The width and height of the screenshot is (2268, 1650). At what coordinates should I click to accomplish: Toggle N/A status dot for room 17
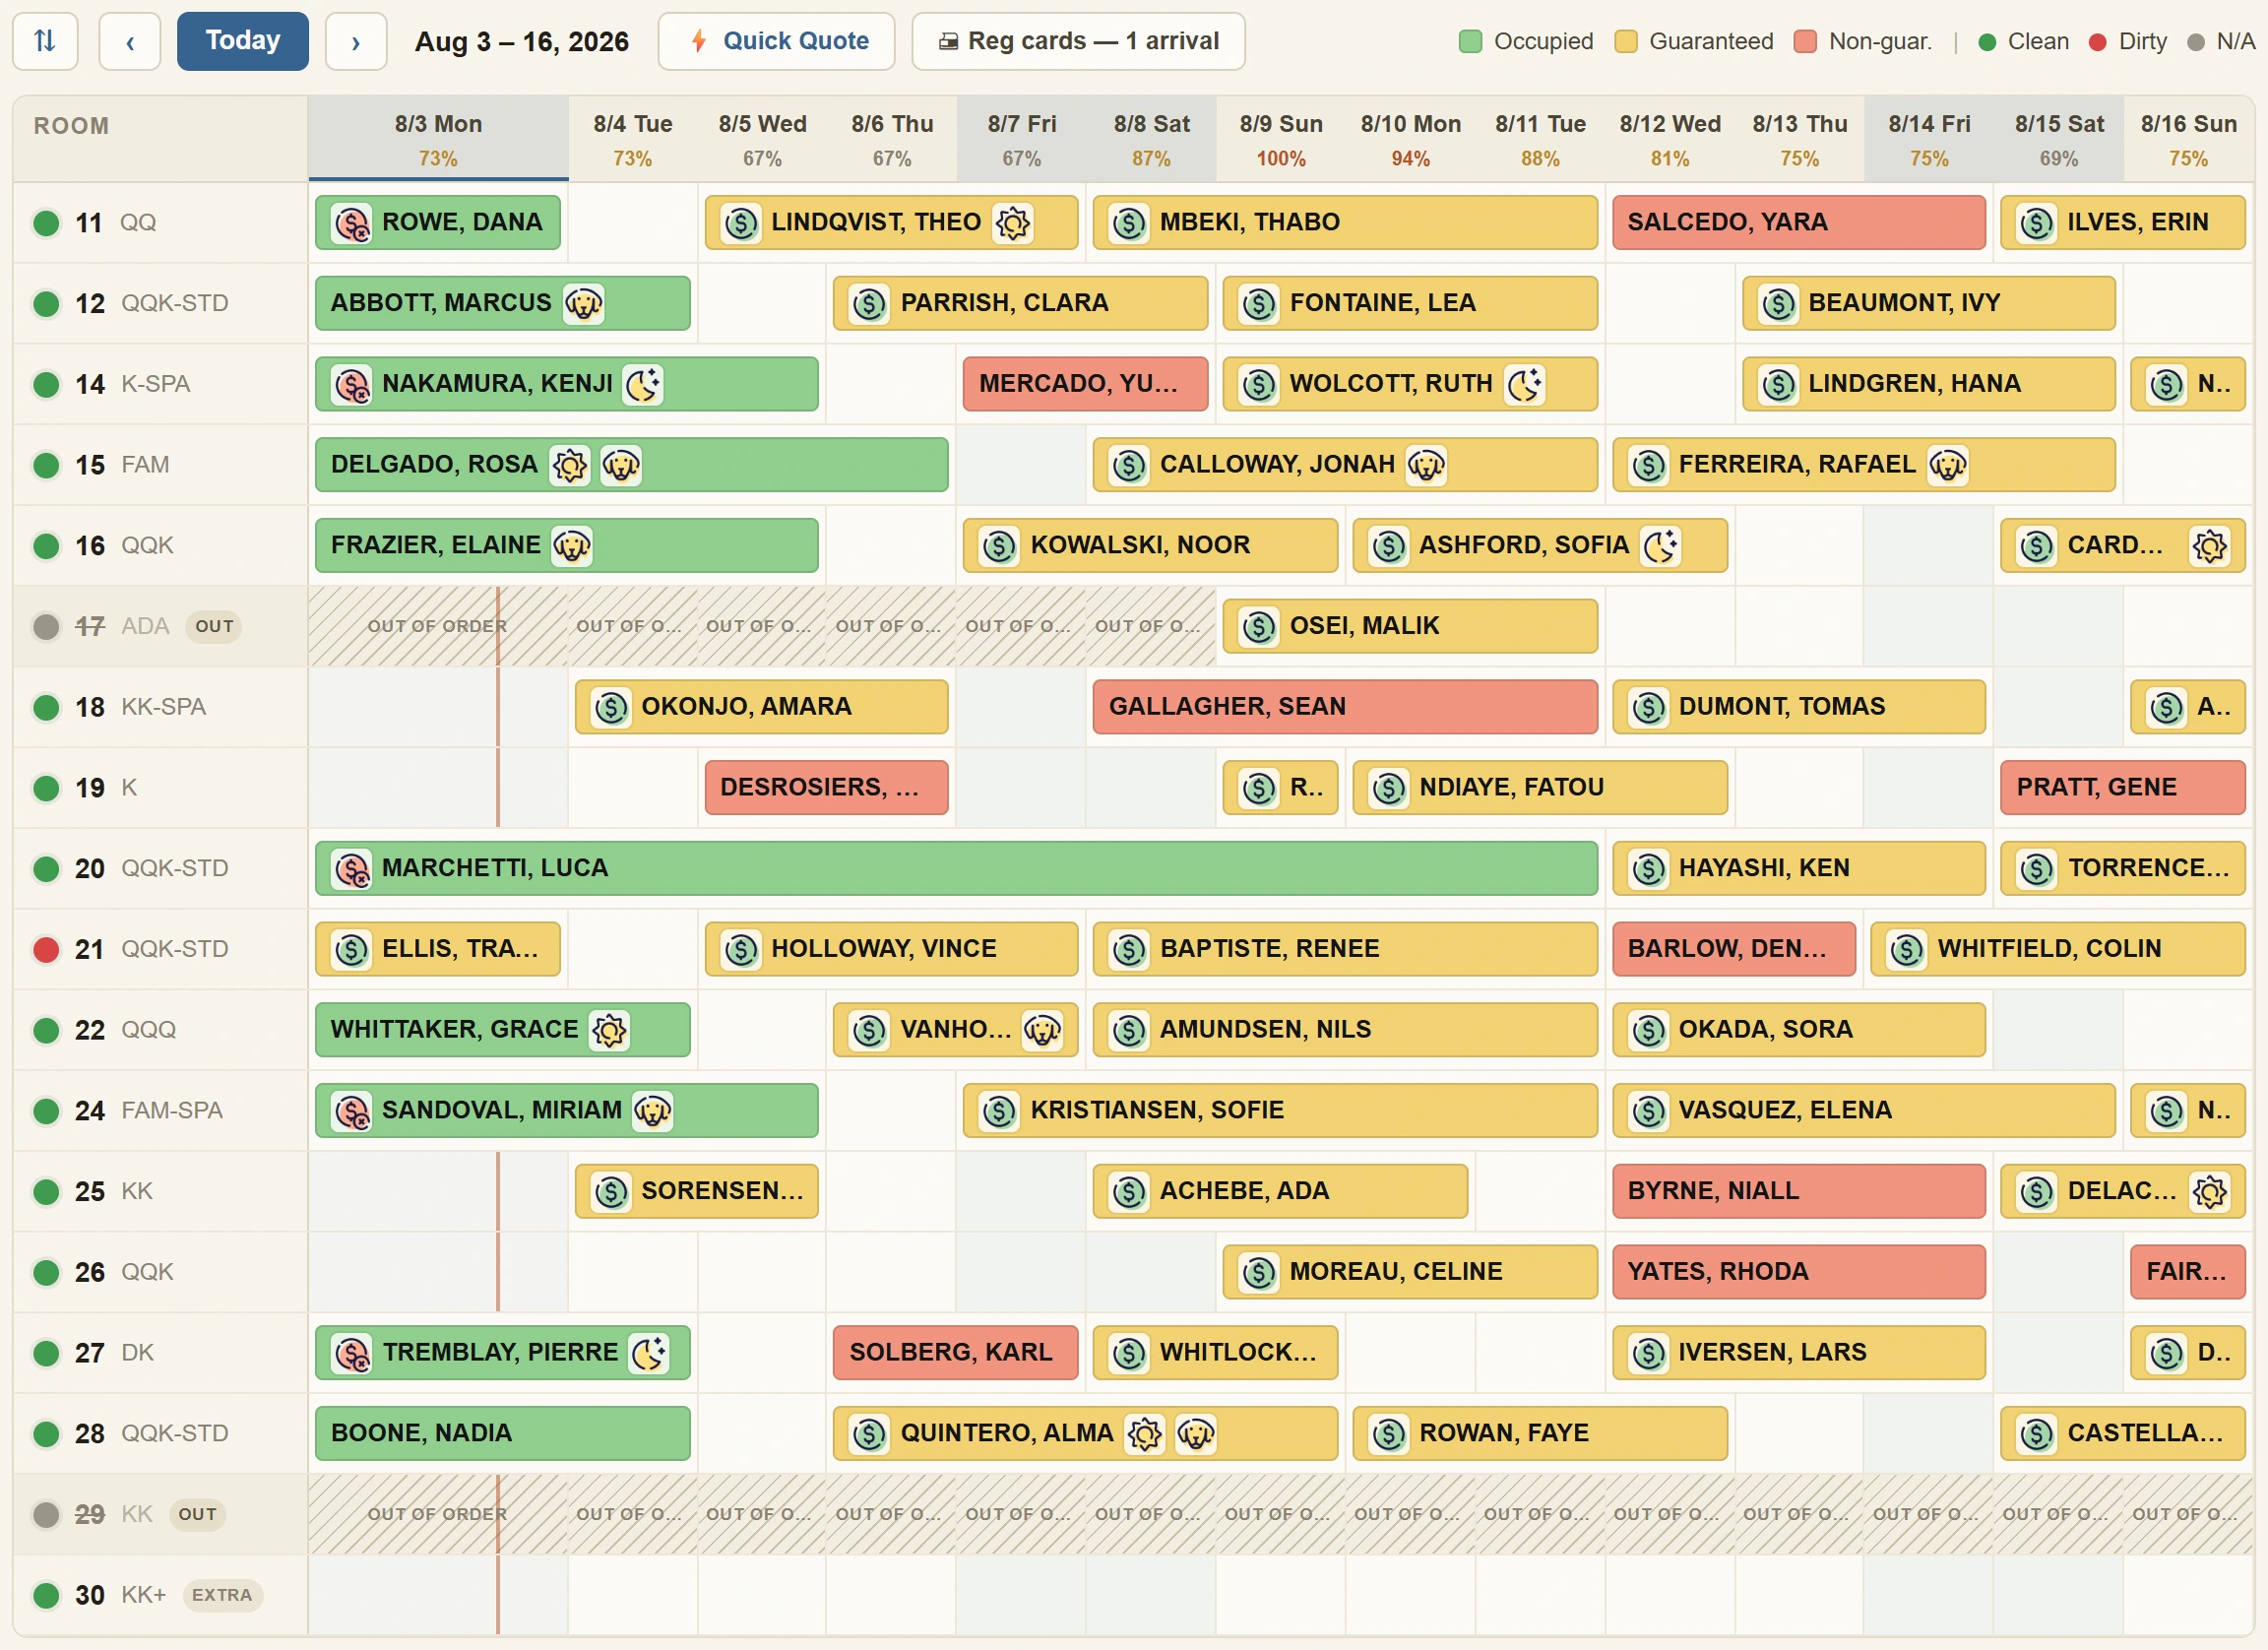[46, 626]
